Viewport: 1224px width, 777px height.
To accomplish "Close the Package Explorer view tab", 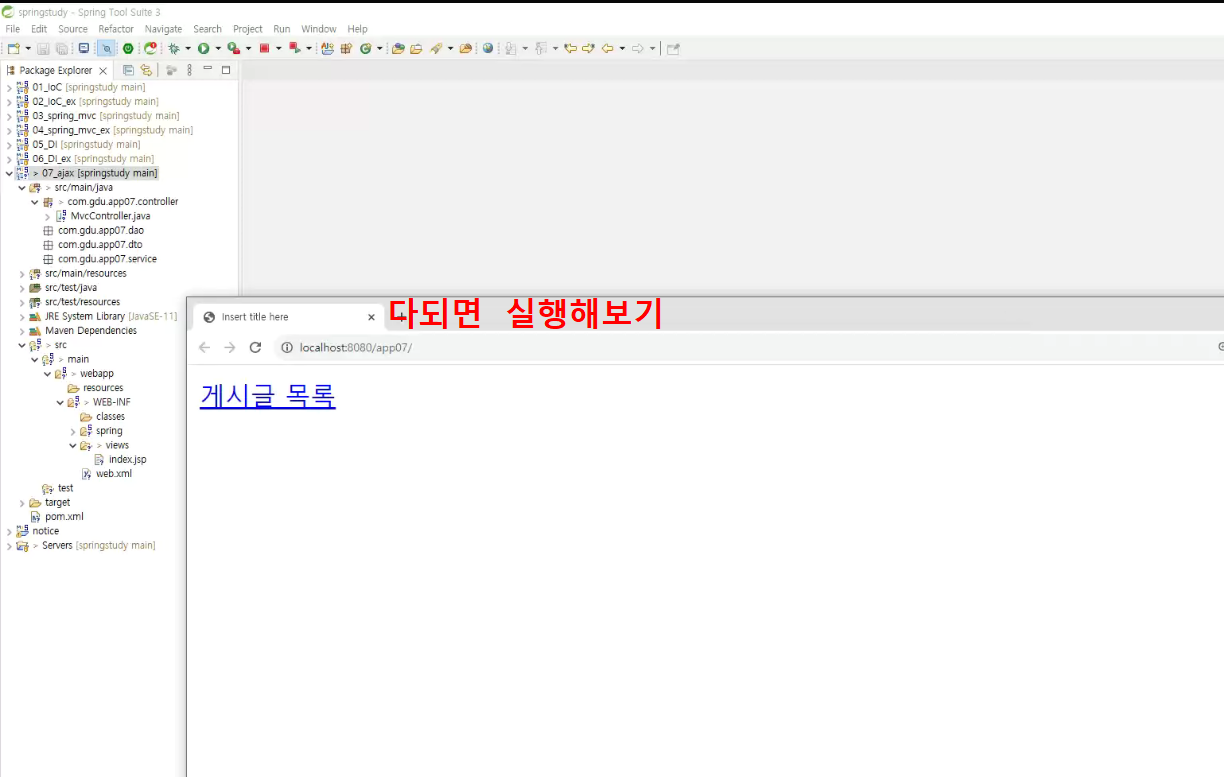I will pos(103,70).
